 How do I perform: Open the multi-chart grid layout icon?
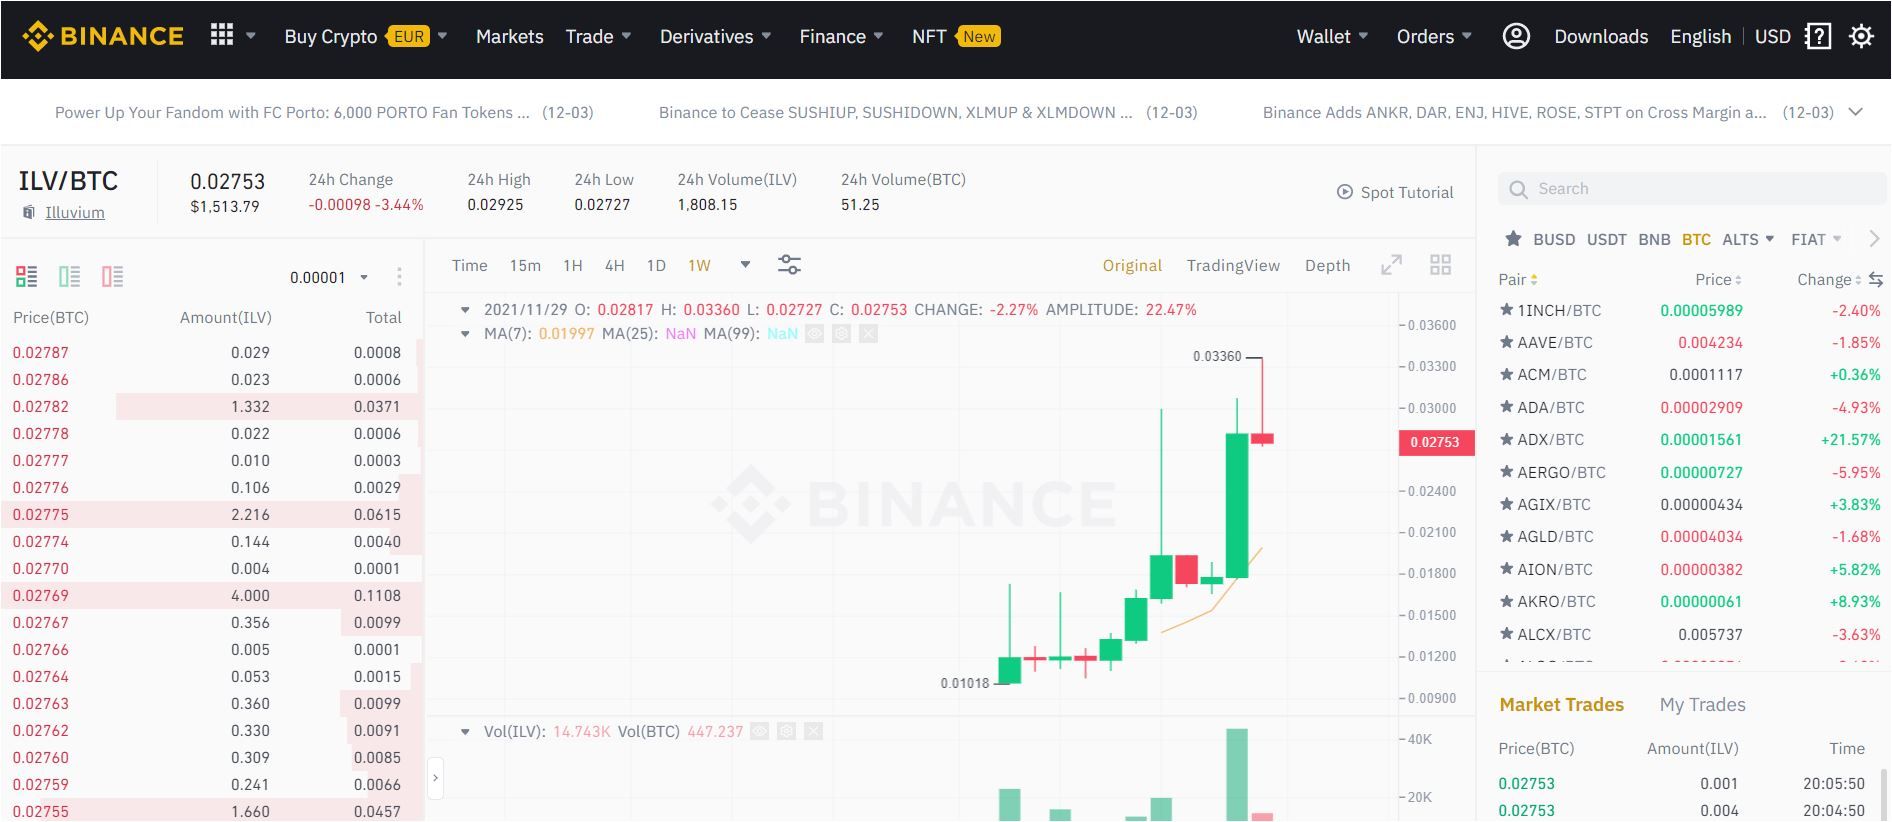point(1440,265)
